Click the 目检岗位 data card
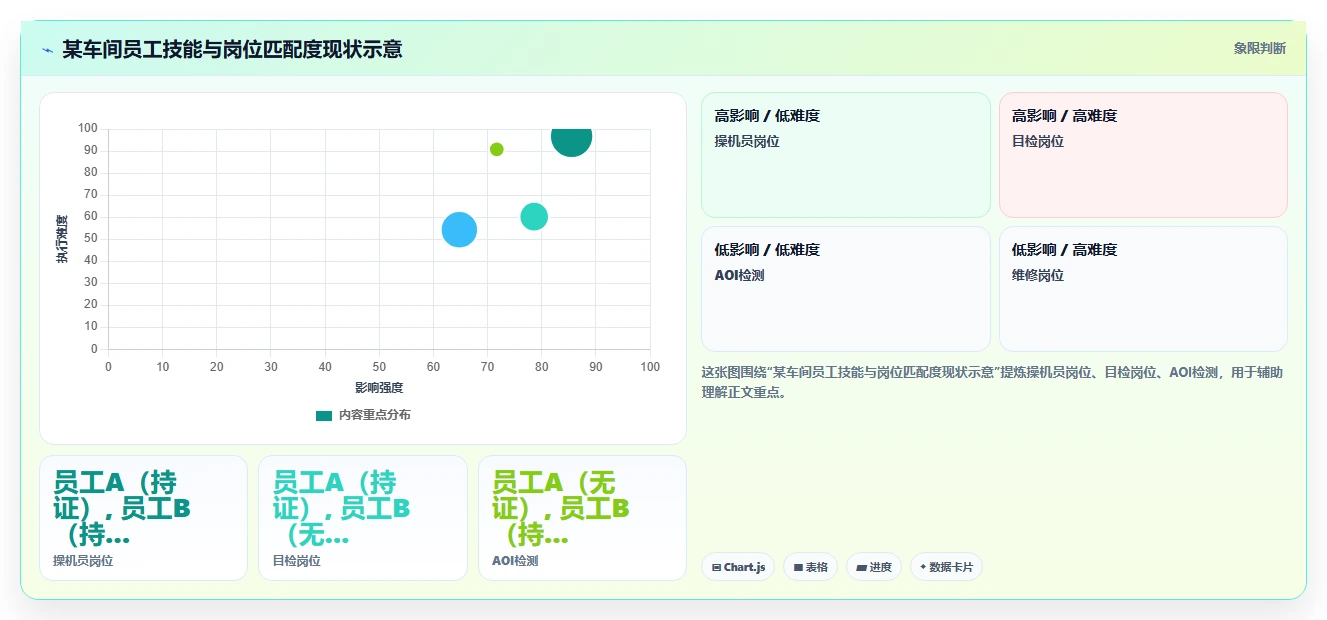Image resolution: width=1327 pixels, height=620 pixels. point(363,518)
